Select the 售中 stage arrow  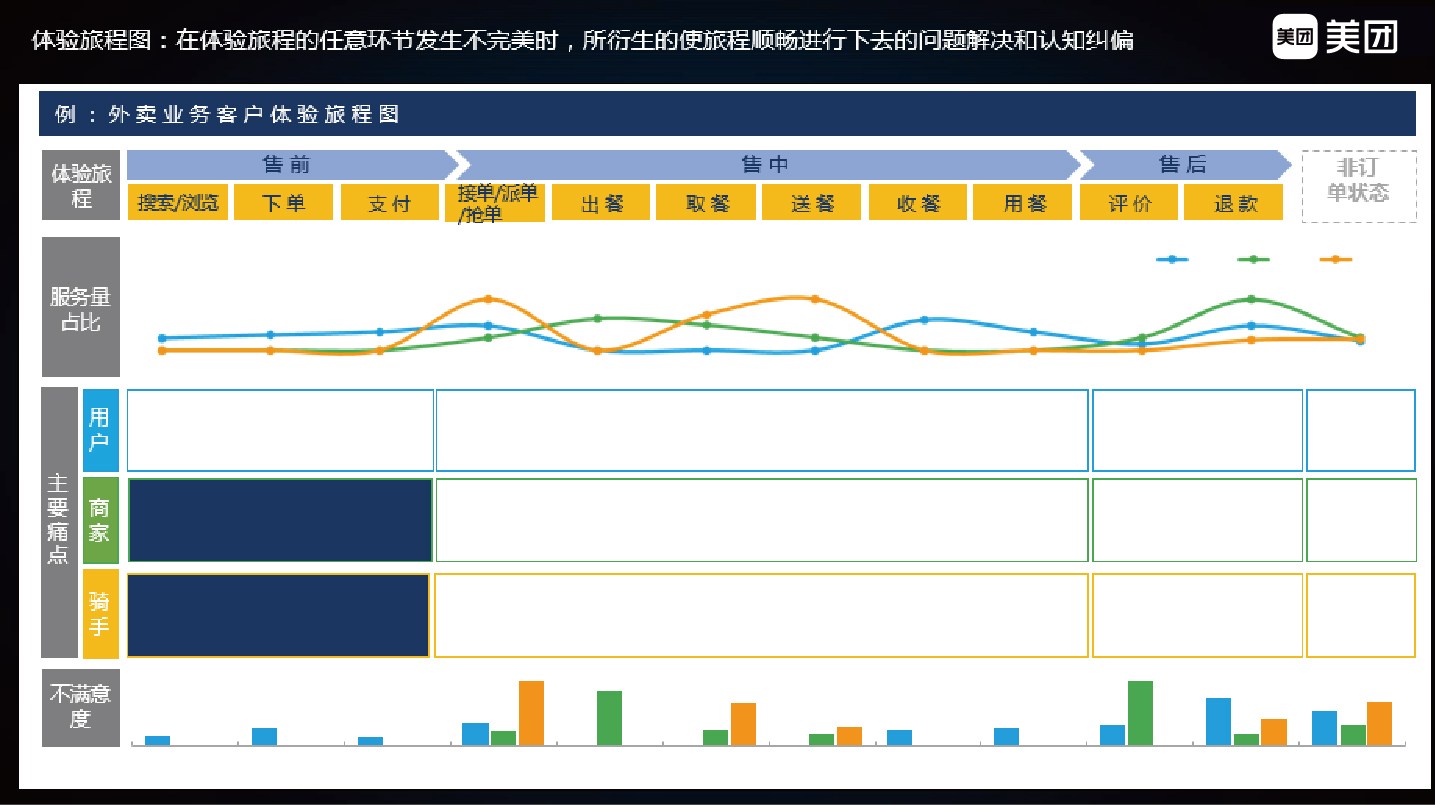click(x=765, y=164)
